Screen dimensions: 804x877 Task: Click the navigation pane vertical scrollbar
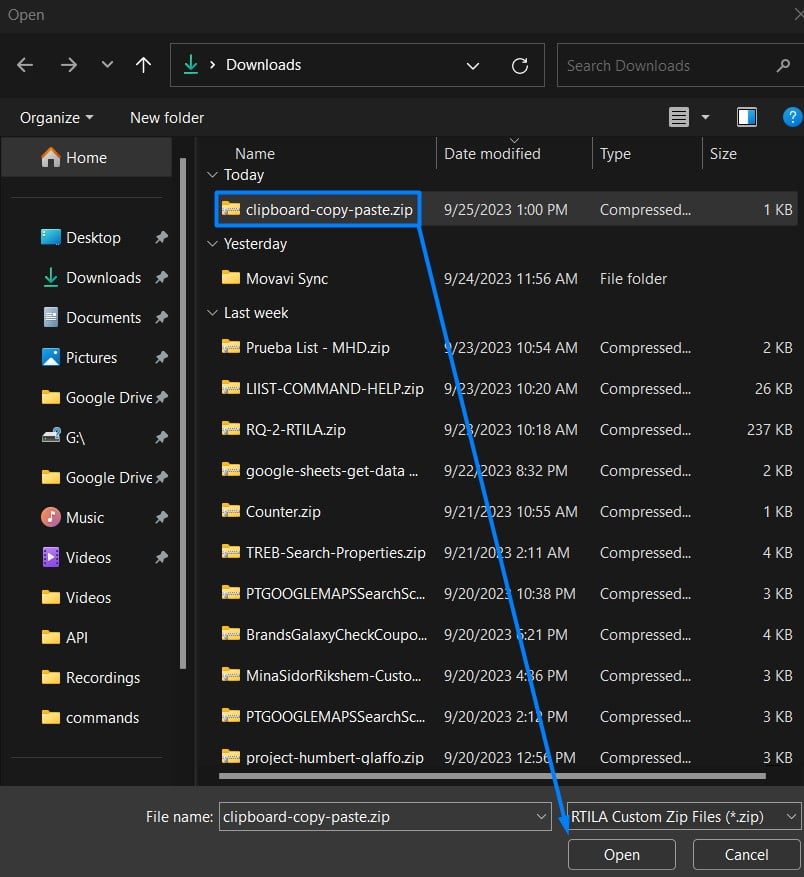pos(183,414)
